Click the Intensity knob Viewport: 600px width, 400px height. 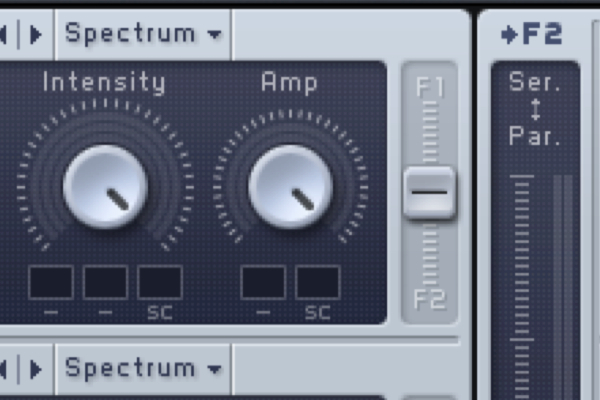click(x=106, y=187)
